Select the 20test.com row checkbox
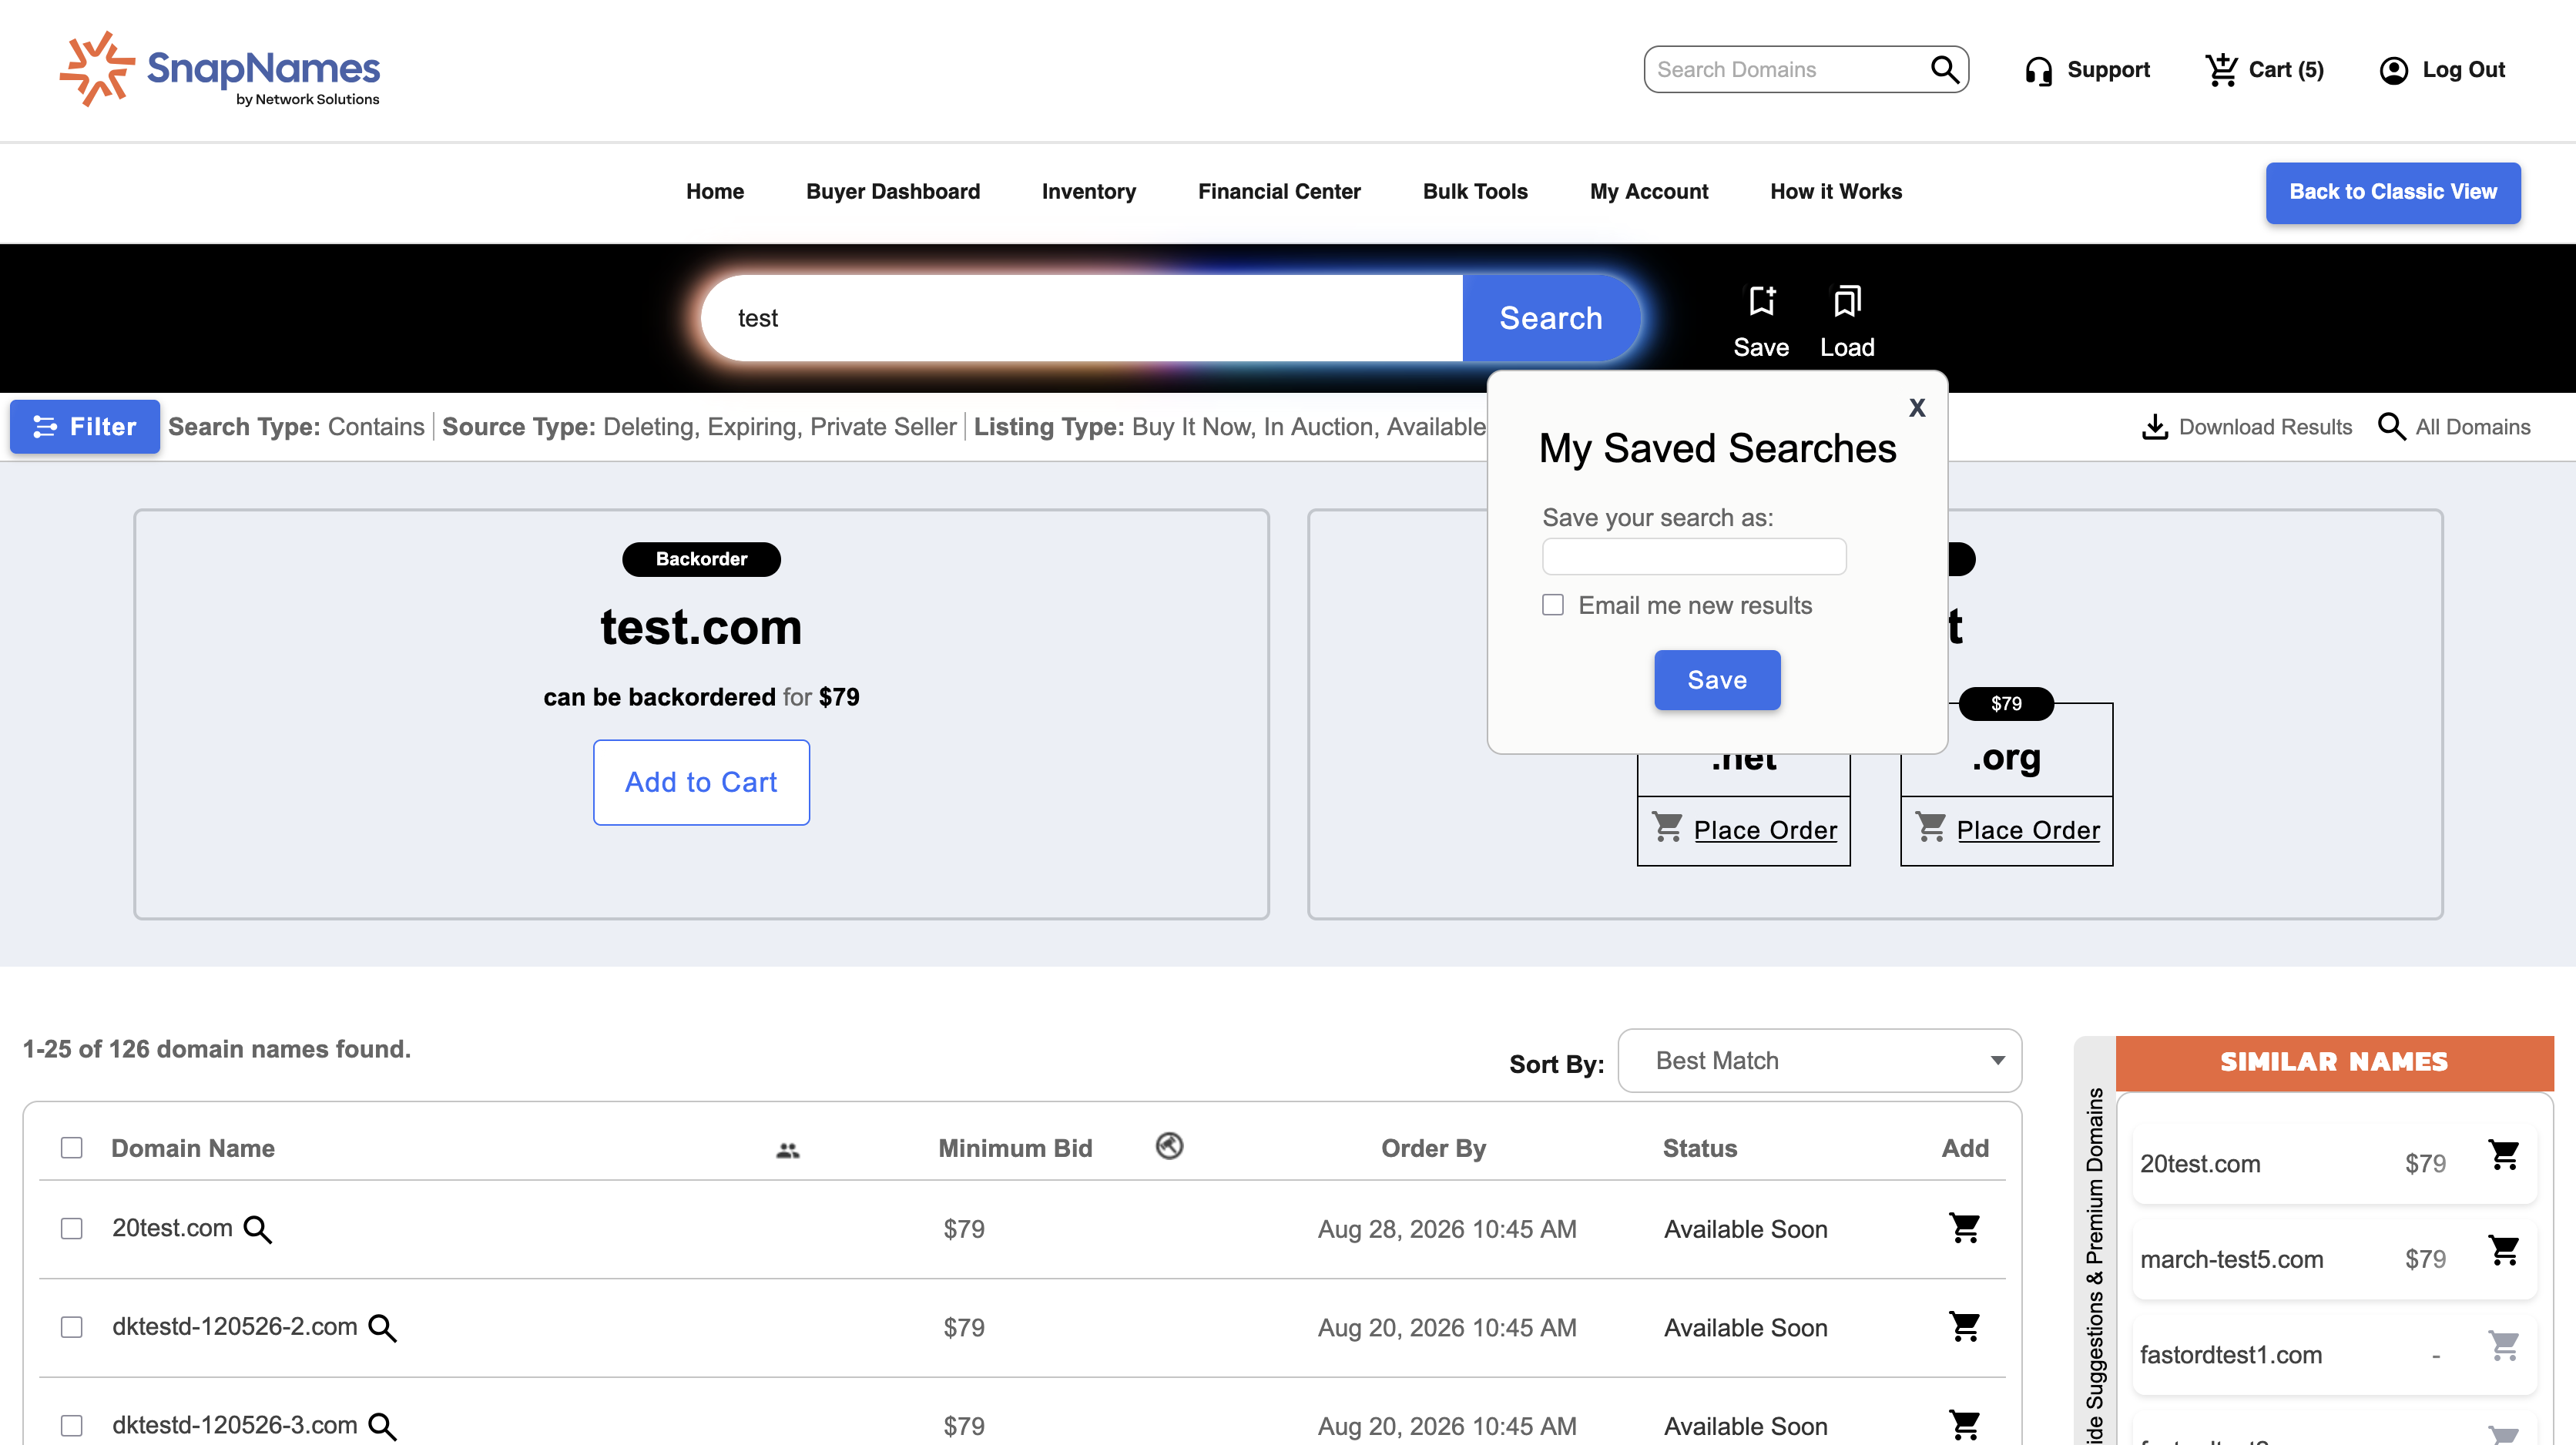 click(71, 1229)
